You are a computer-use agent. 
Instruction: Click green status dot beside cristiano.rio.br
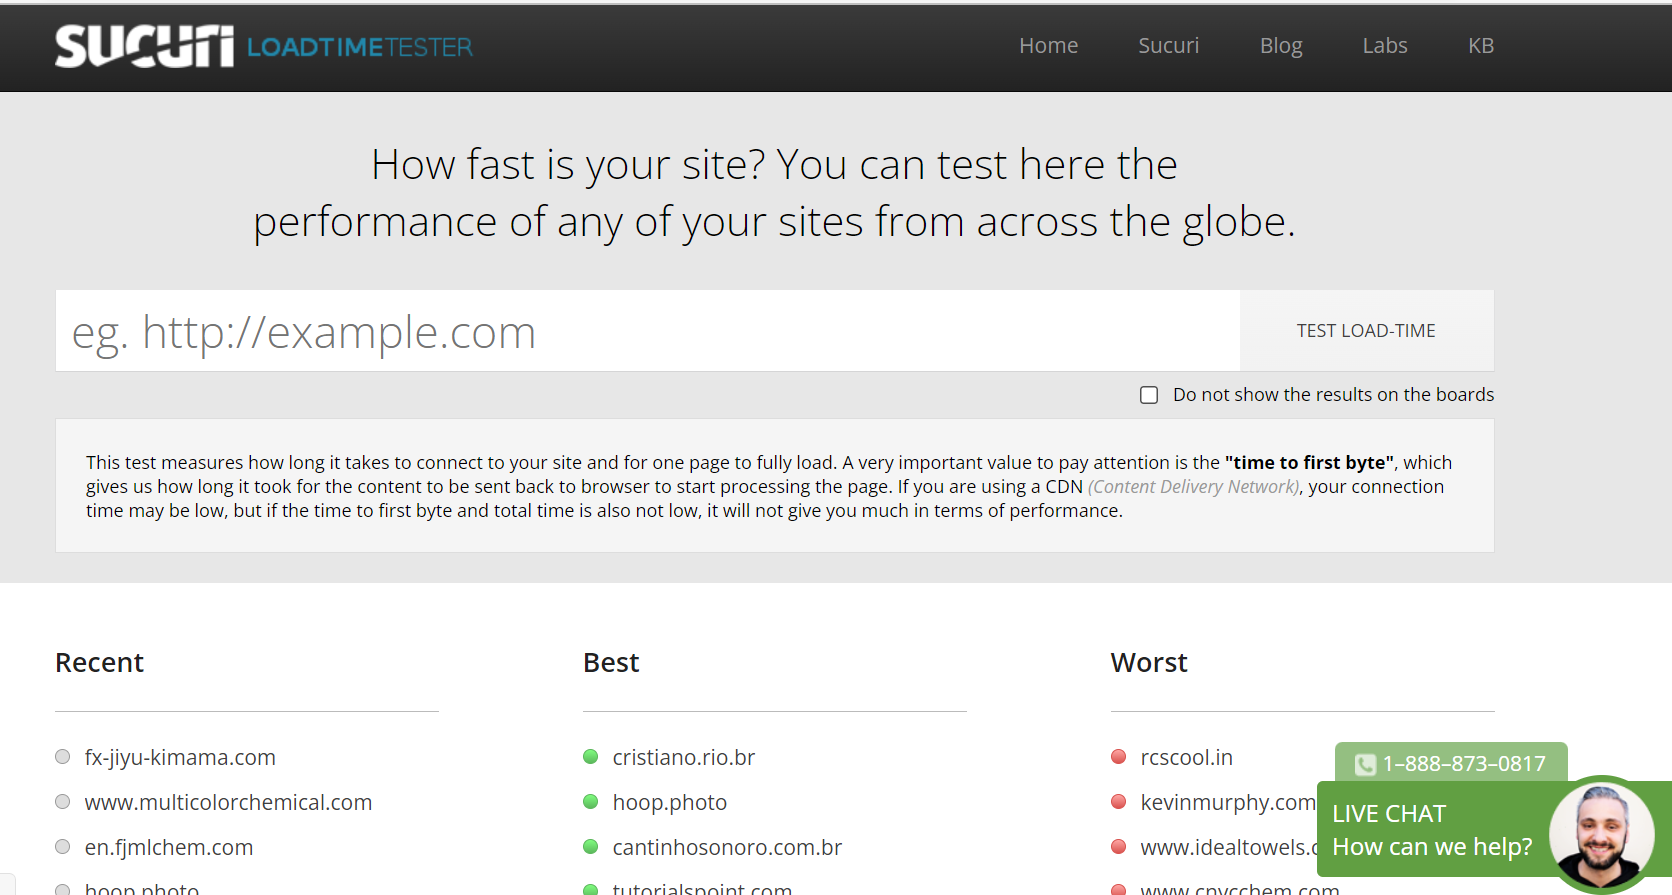(591, 757)
